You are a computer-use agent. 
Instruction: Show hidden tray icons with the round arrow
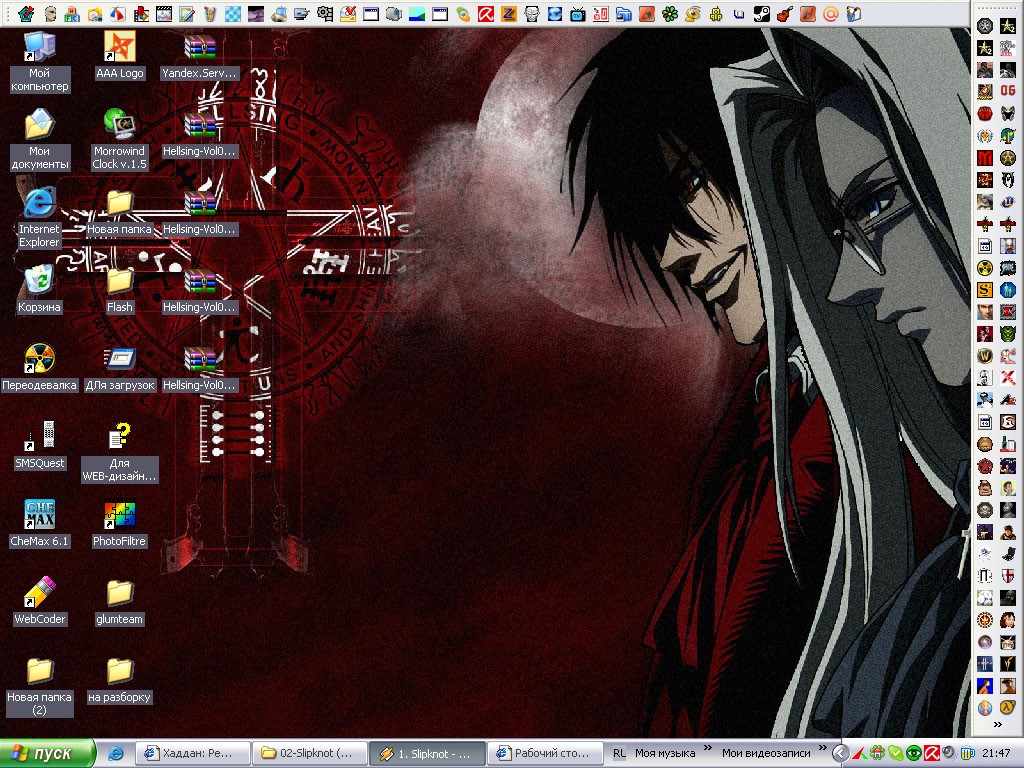coord(840,754)
